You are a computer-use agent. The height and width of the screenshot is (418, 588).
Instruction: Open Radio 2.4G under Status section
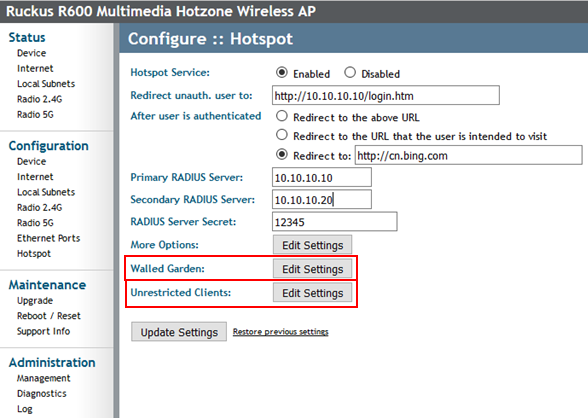[40, 99]
